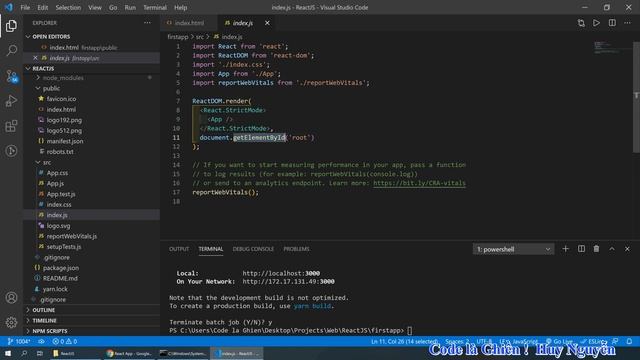Click the src breadcrumb
Viewport: 640px width, 360px height.
point(200,37)
